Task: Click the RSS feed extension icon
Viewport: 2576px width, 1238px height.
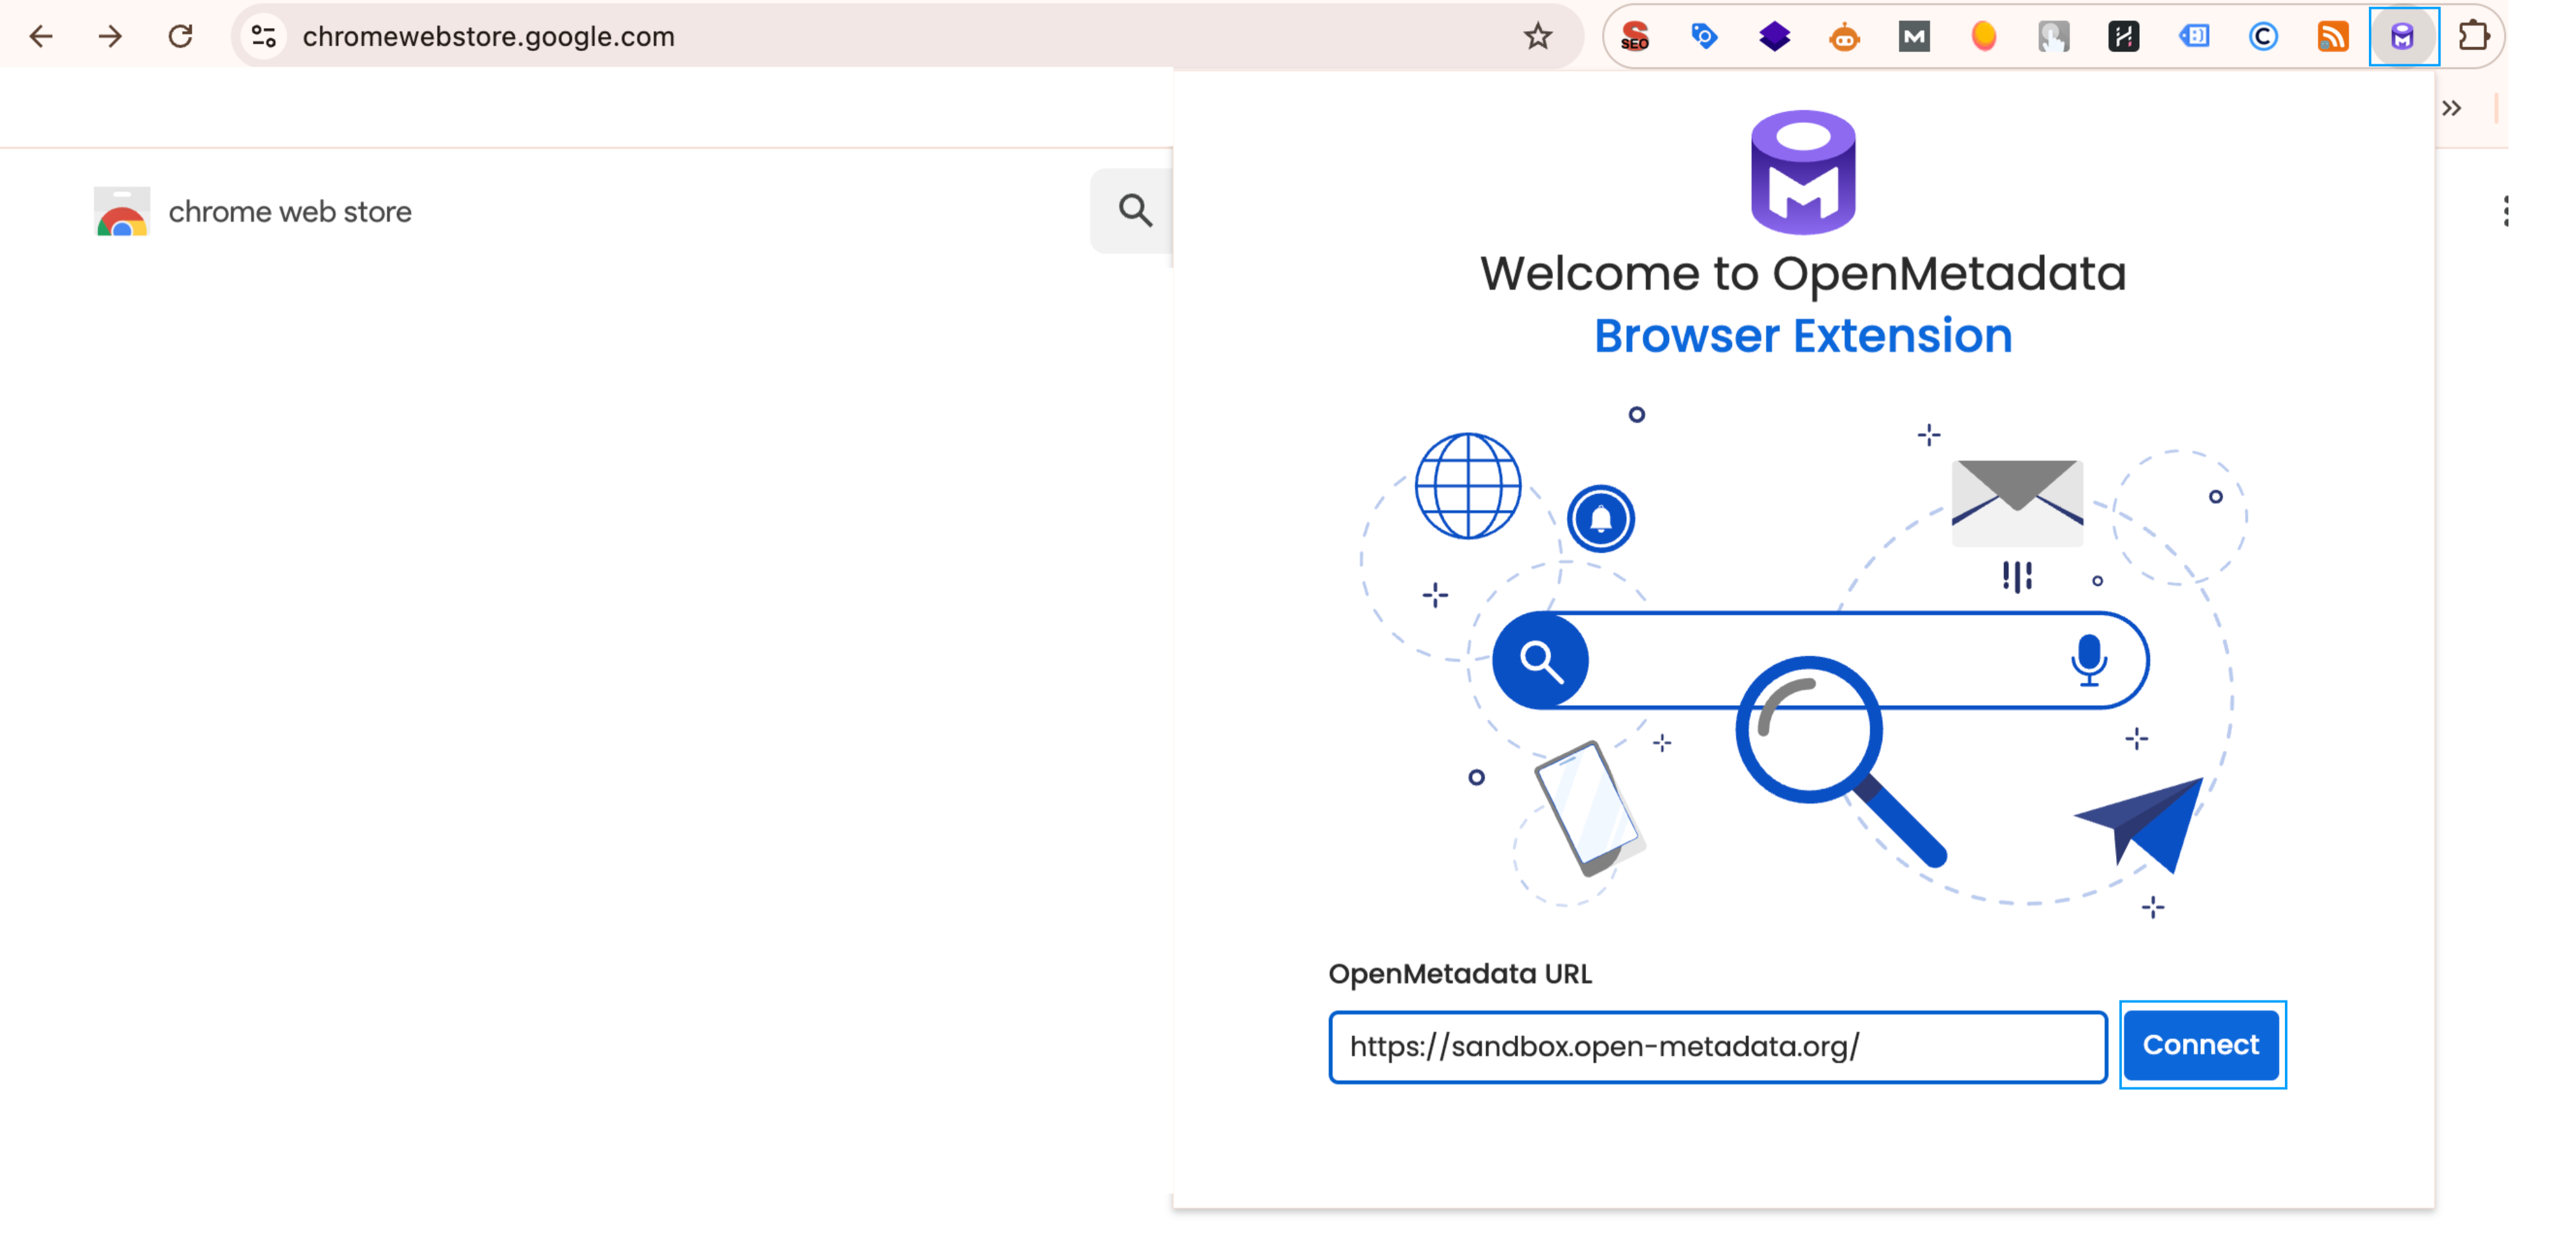Action: pos(2334,37)
